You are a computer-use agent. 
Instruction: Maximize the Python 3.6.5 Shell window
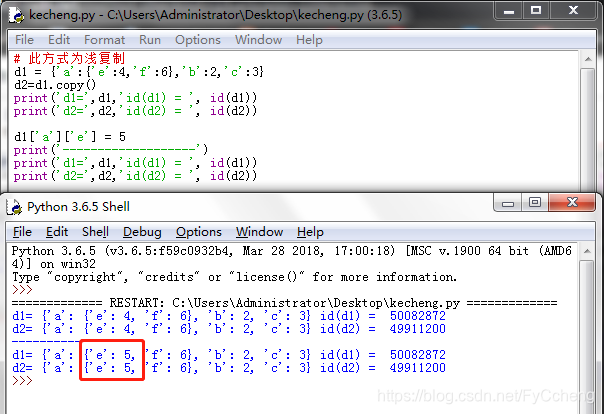tap(535, 203)
